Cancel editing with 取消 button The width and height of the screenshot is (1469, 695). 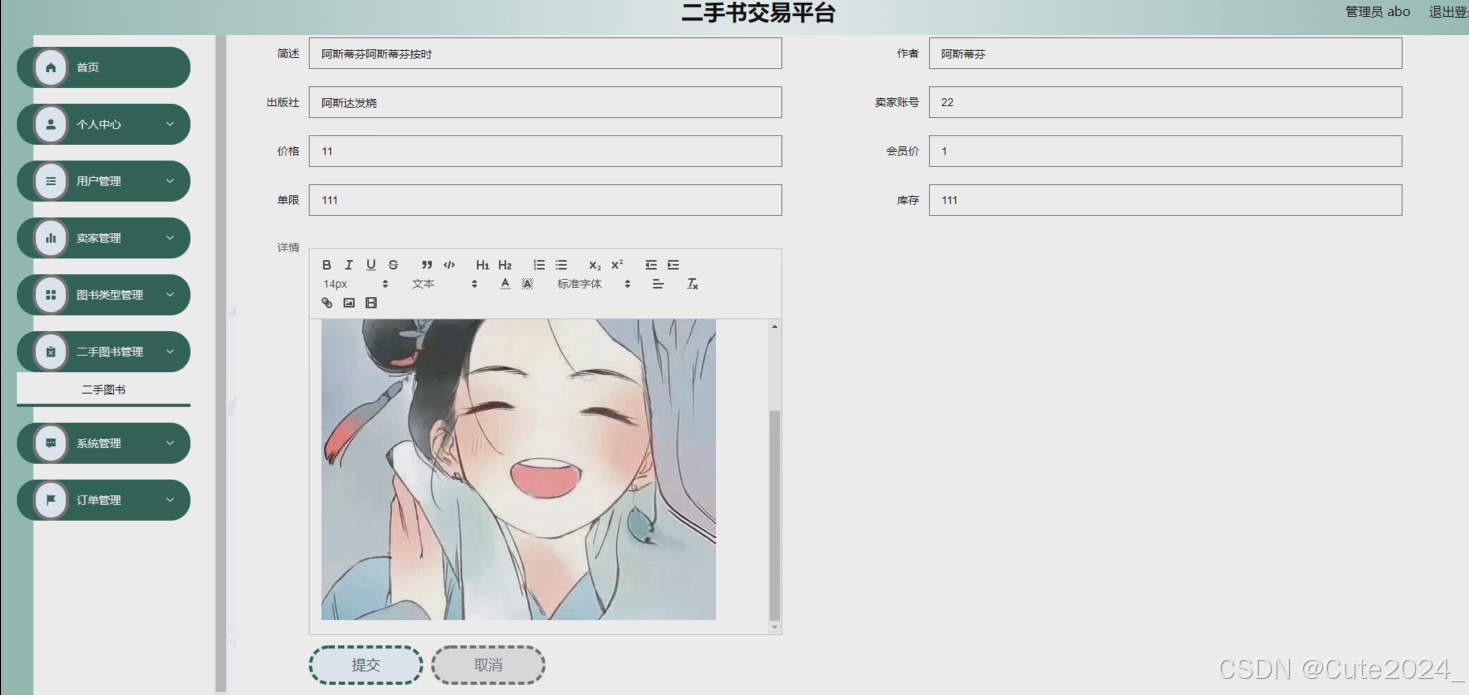488,665
